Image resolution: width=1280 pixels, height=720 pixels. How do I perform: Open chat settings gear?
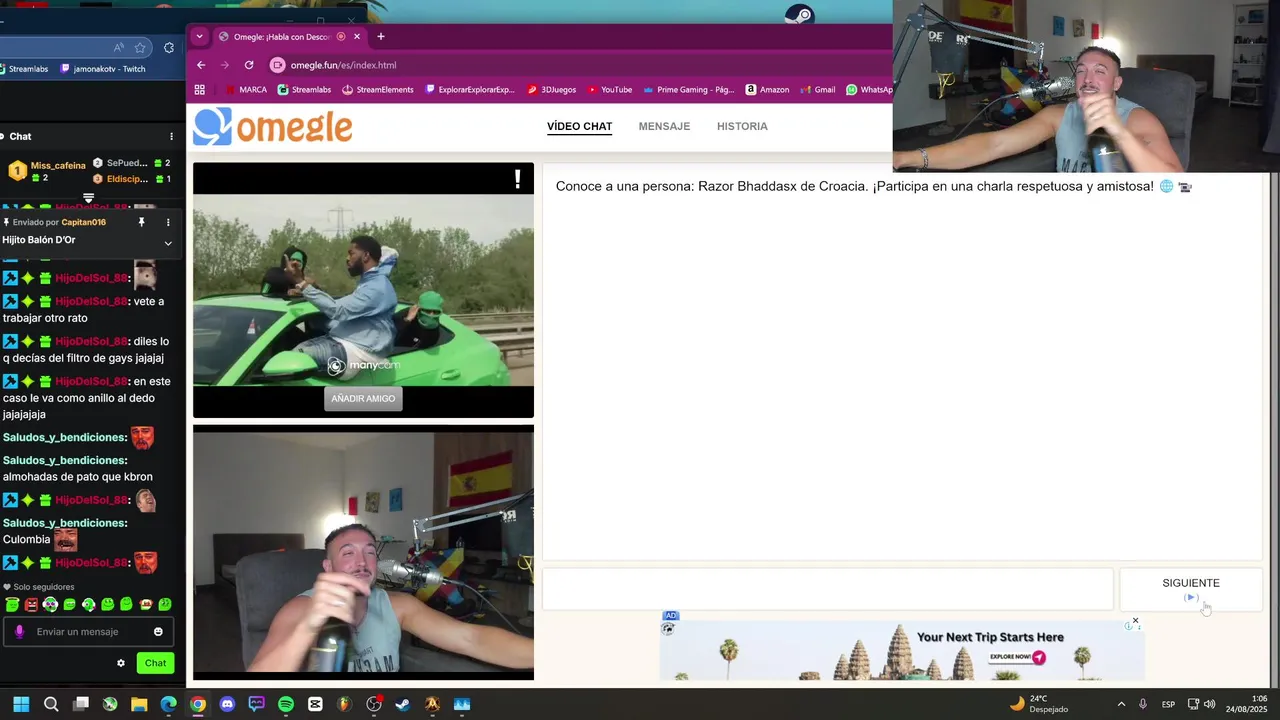(121, 662)
